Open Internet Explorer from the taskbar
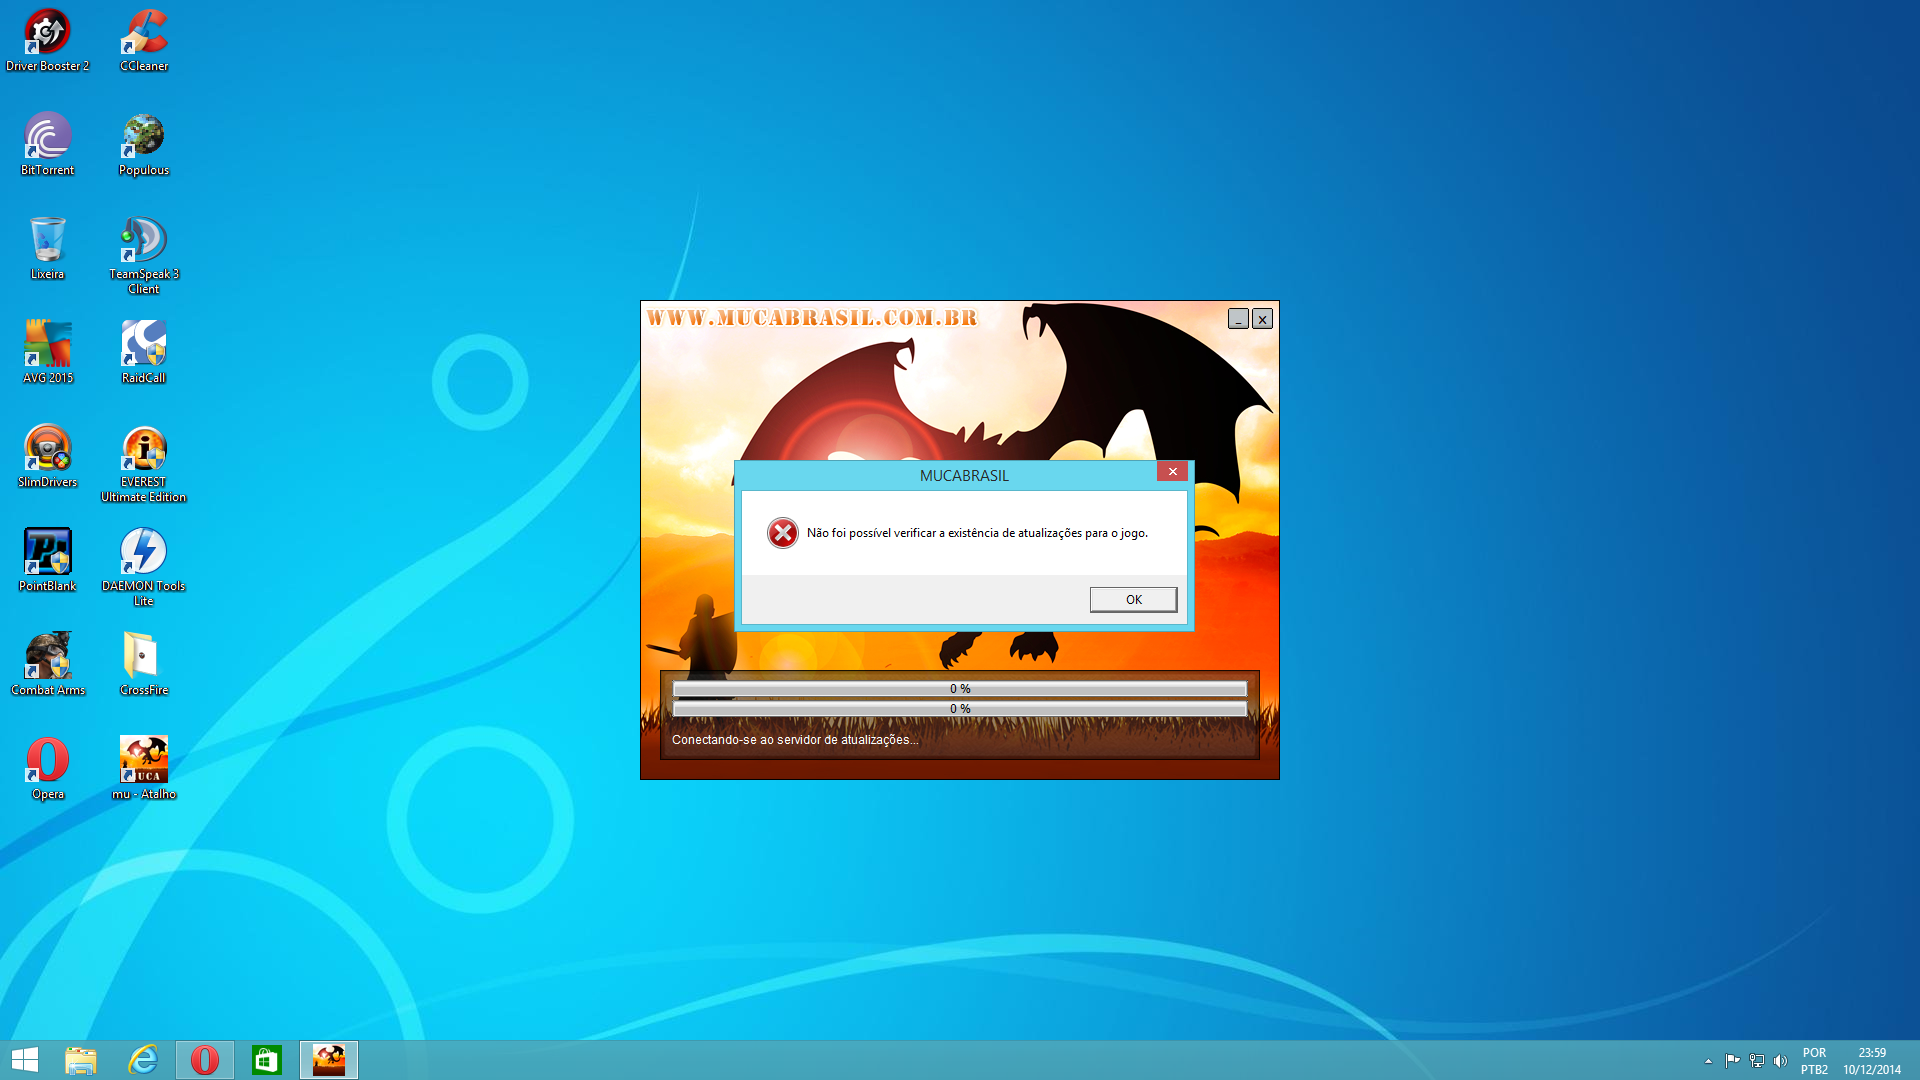 pyautogui.click(x=143, y=1060)
